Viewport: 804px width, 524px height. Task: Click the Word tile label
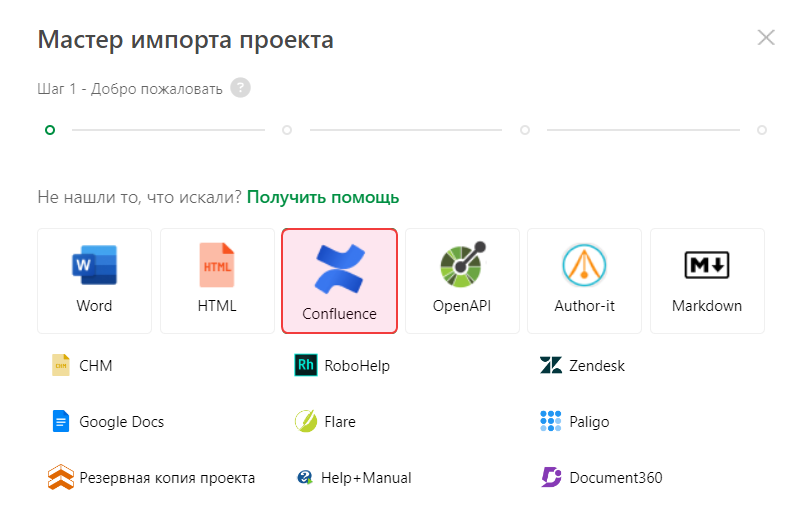tap(94, 306)
